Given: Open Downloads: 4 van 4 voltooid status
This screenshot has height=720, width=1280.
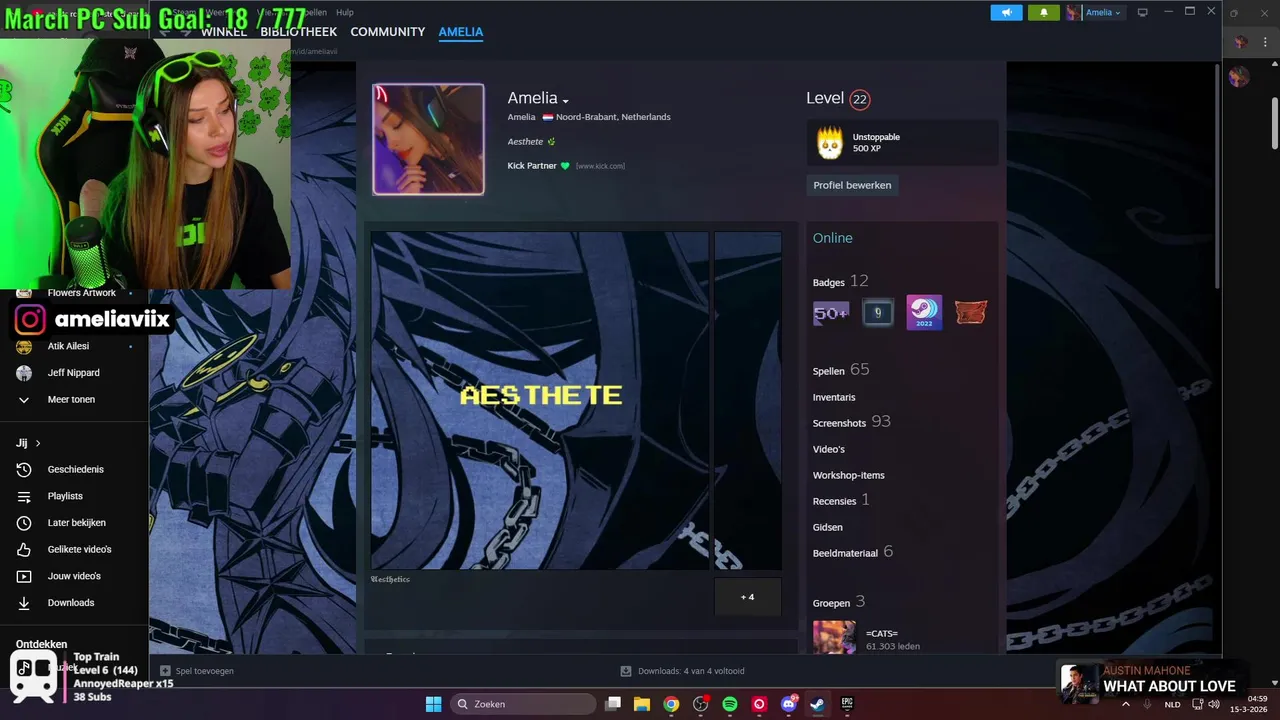Looking at the screenshot, I should coord(682,671).
